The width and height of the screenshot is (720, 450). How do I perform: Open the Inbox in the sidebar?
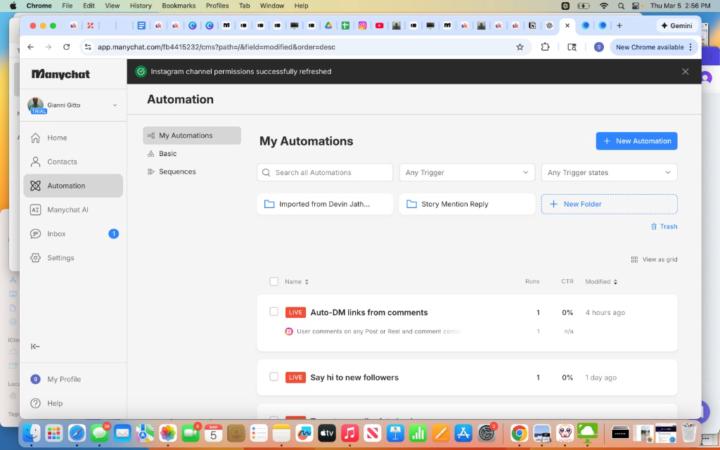(59, 233)
